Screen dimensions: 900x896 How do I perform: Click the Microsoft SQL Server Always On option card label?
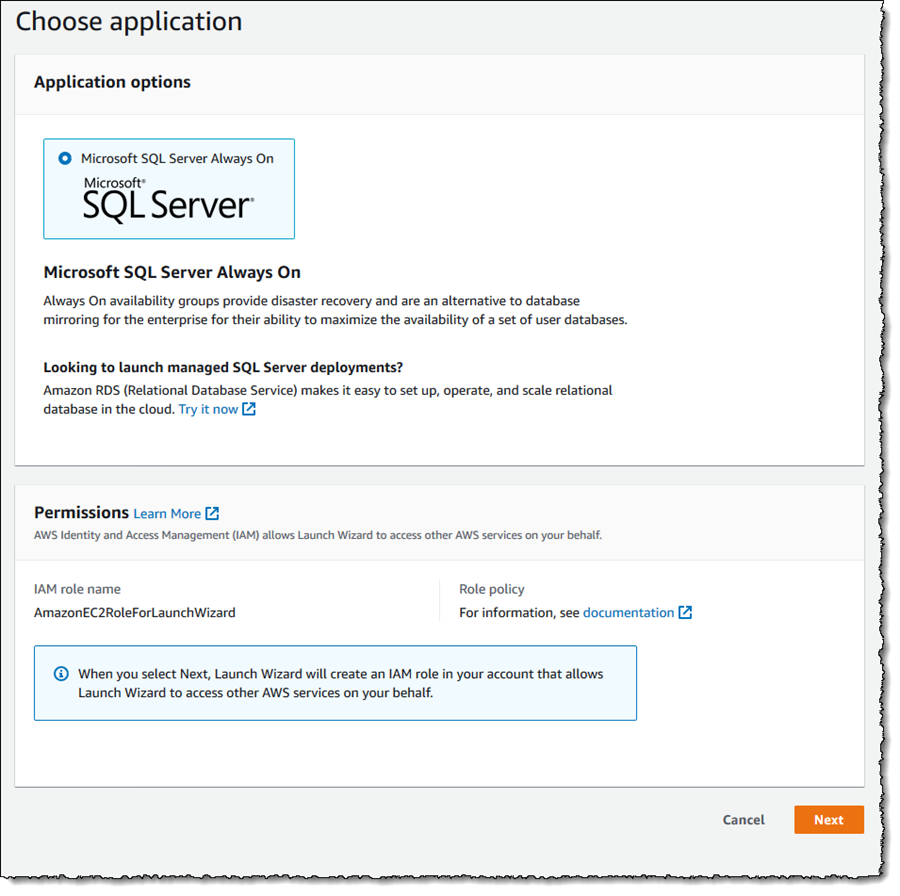point(177,159)
